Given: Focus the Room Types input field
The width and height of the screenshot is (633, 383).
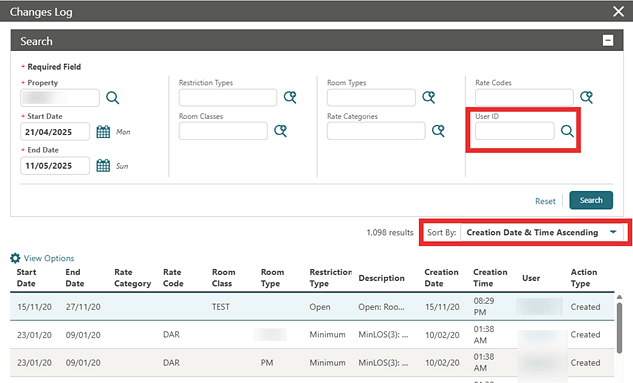Looking at the screenshot, I should 371,97.
